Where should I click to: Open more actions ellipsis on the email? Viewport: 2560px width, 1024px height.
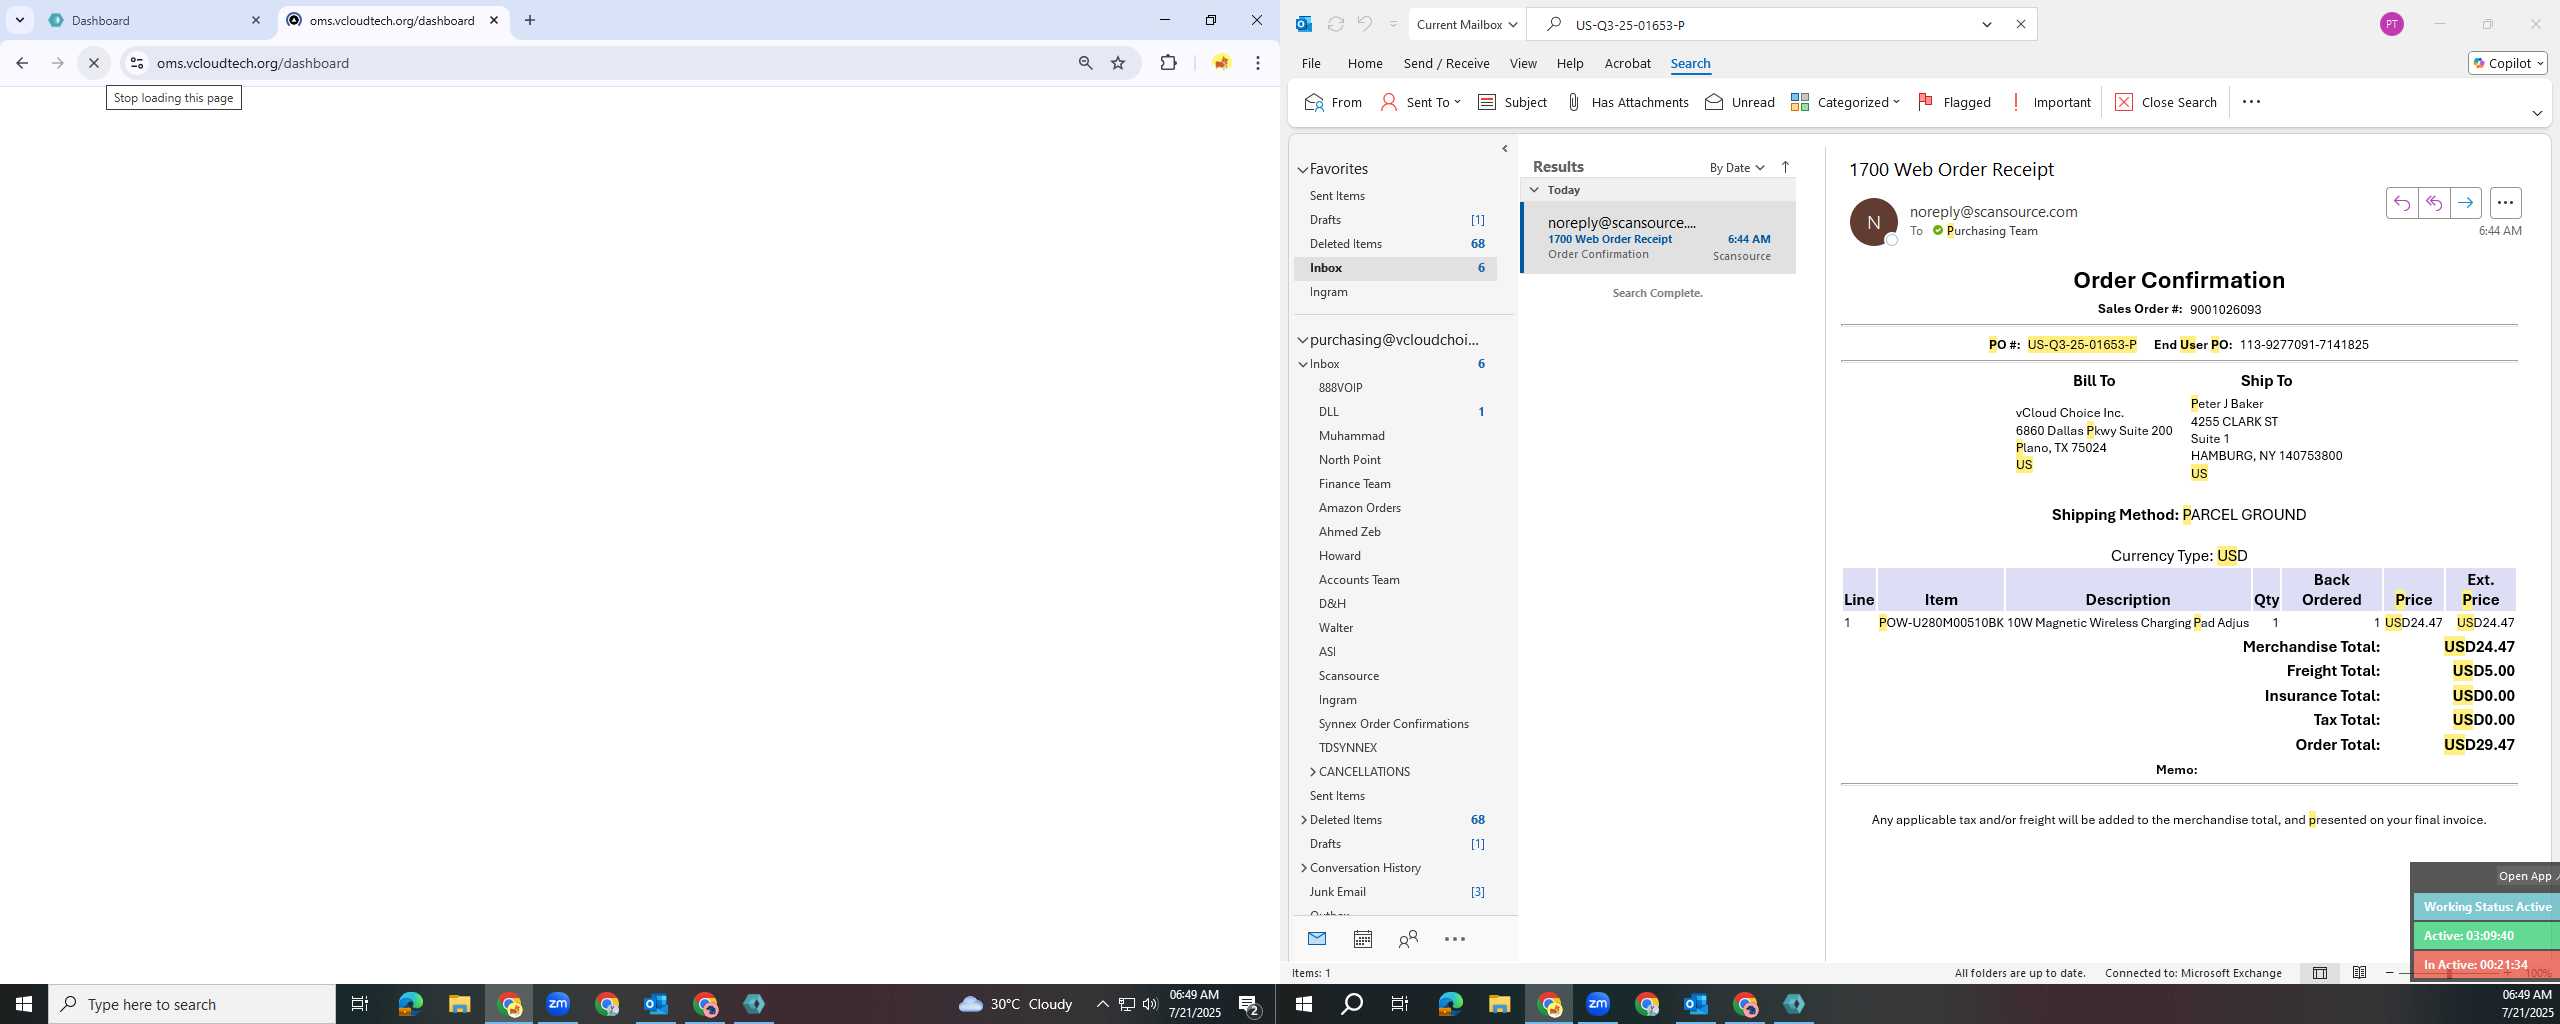click(2505, 203)
